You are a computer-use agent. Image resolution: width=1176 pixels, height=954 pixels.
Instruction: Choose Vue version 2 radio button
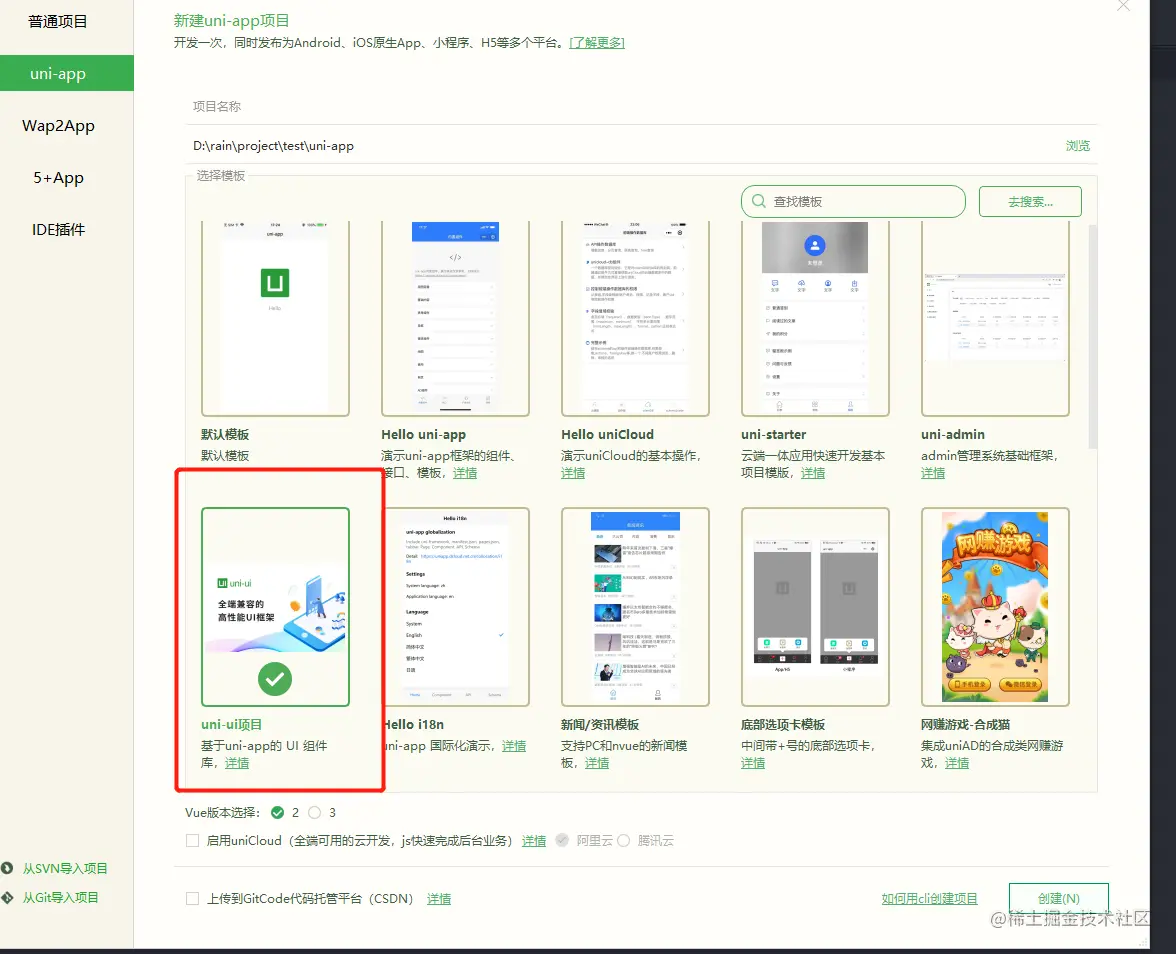[278, 812]
